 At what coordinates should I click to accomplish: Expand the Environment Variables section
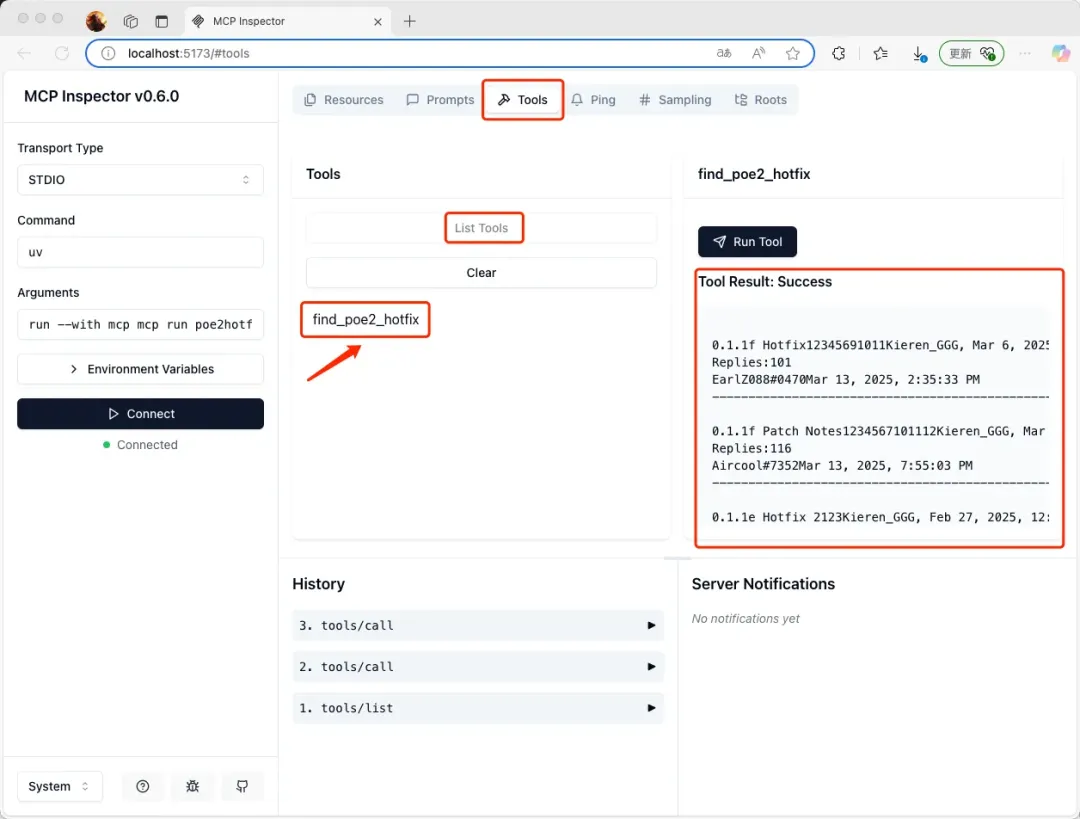(x=140, y=369)
